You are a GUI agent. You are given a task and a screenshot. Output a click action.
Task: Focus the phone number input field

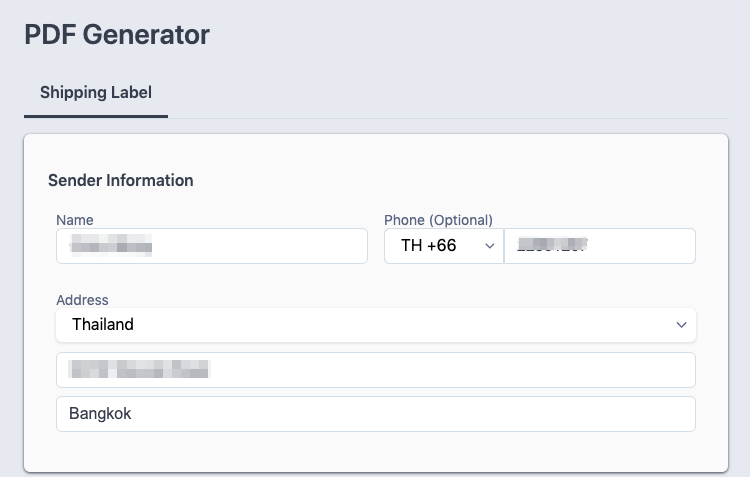600,246
